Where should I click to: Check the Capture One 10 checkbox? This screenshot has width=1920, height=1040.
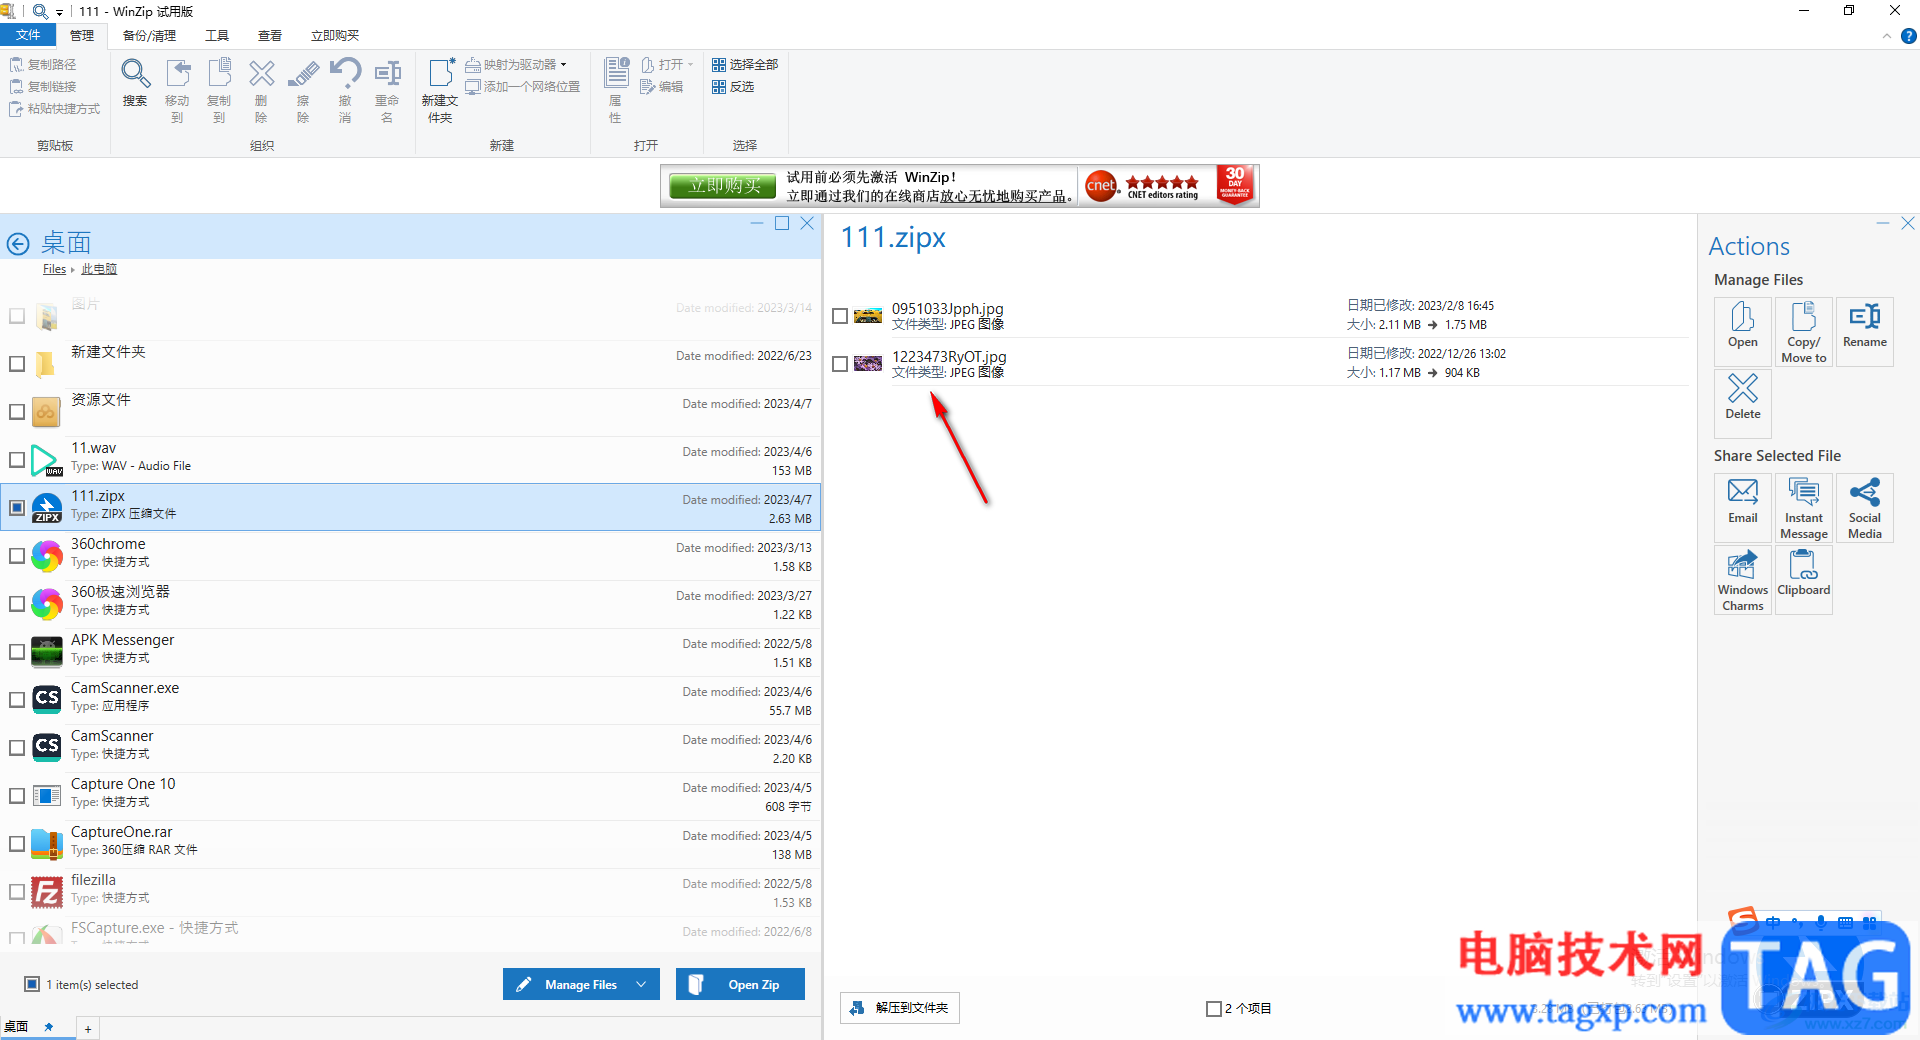(x=17, y=796)
